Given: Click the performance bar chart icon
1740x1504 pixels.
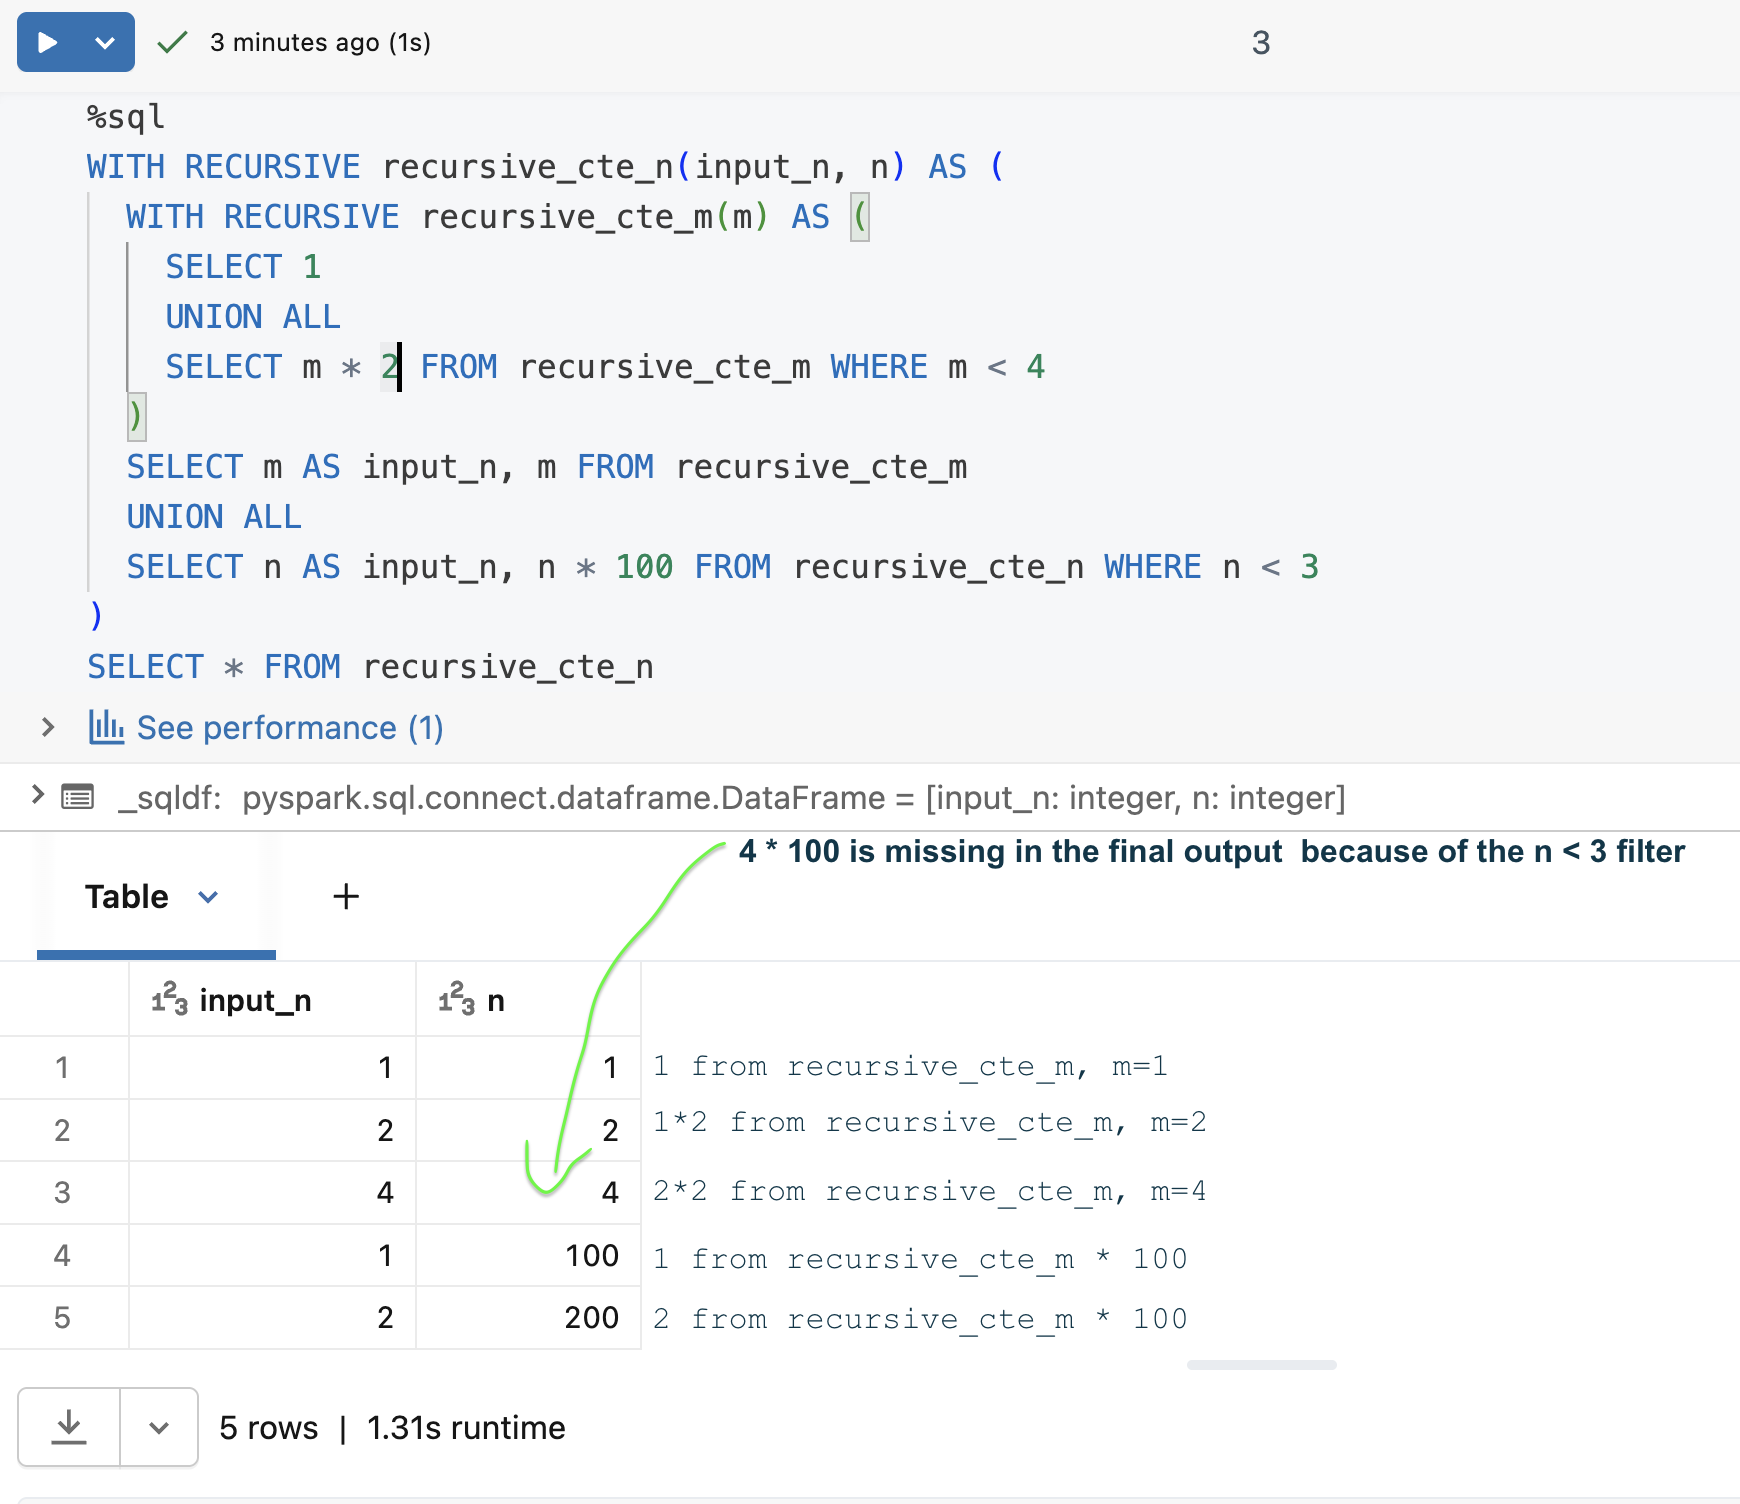Looking at the screenshot, I should coord(106,727).
